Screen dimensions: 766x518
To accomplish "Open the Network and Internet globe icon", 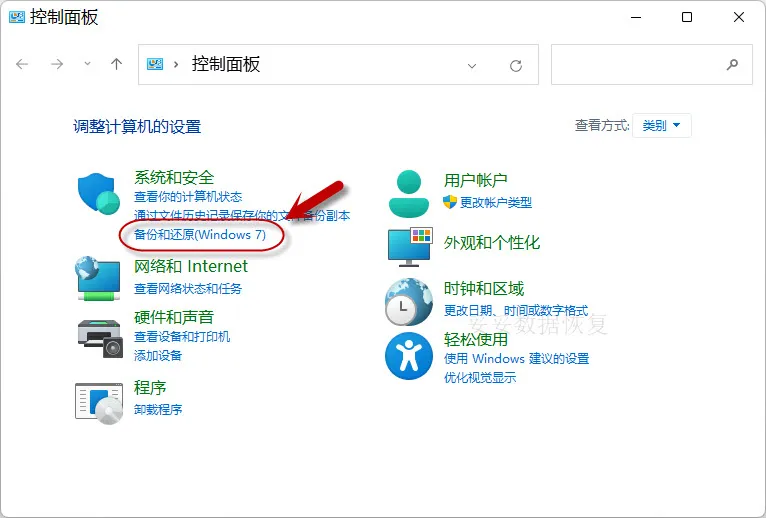I will point(99,277).
